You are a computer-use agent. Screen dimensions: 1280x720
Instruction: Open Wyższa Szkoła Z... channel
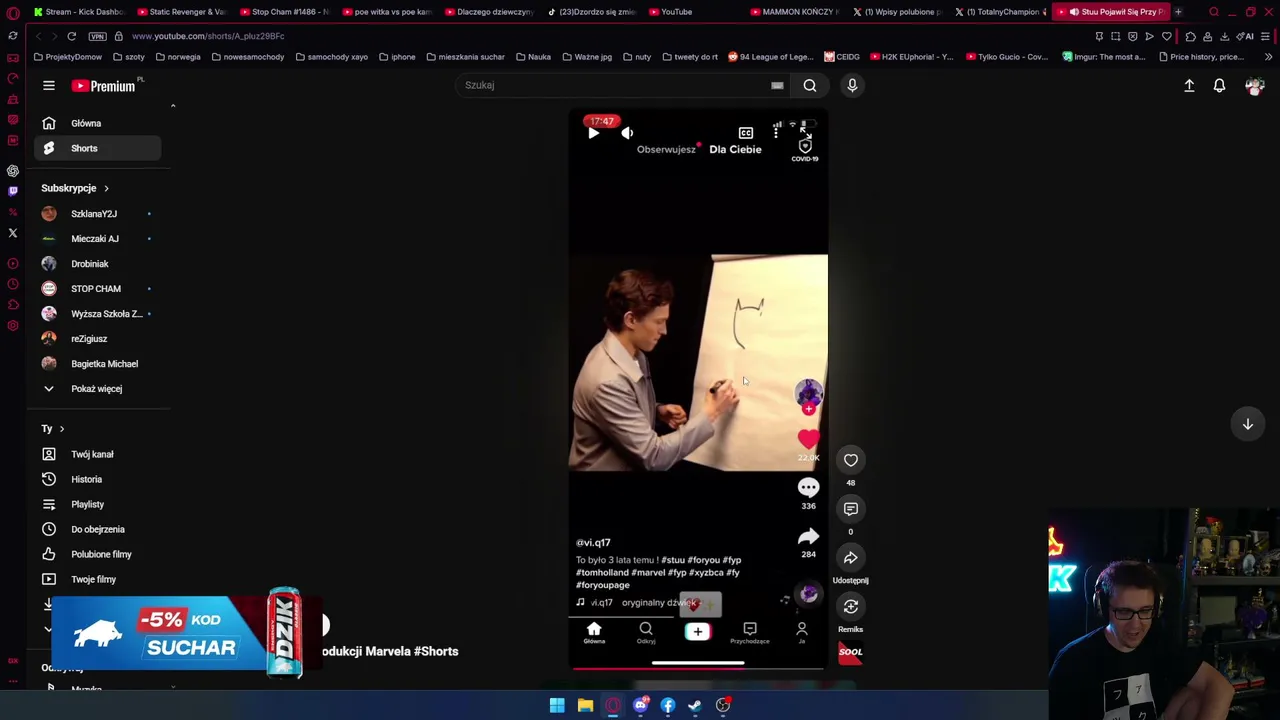pyautogui.click(x=98, y=314)
